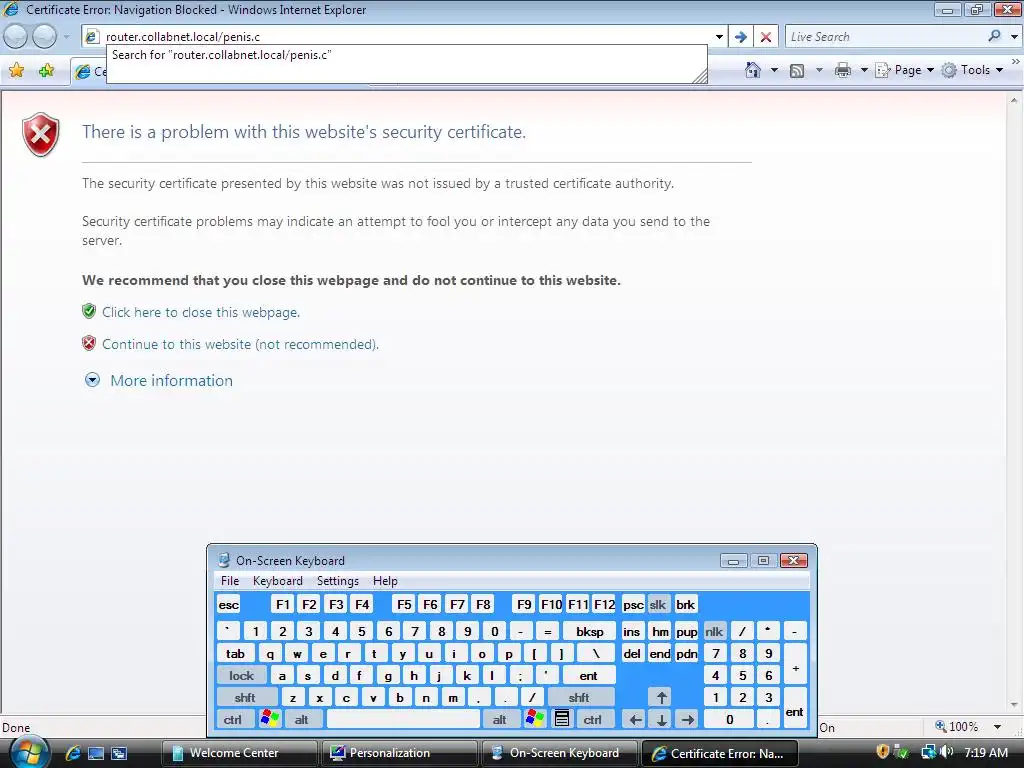Click the ent key beside apostrophe key
This screenshot has height=768, width=1024.
coord(588,675)
